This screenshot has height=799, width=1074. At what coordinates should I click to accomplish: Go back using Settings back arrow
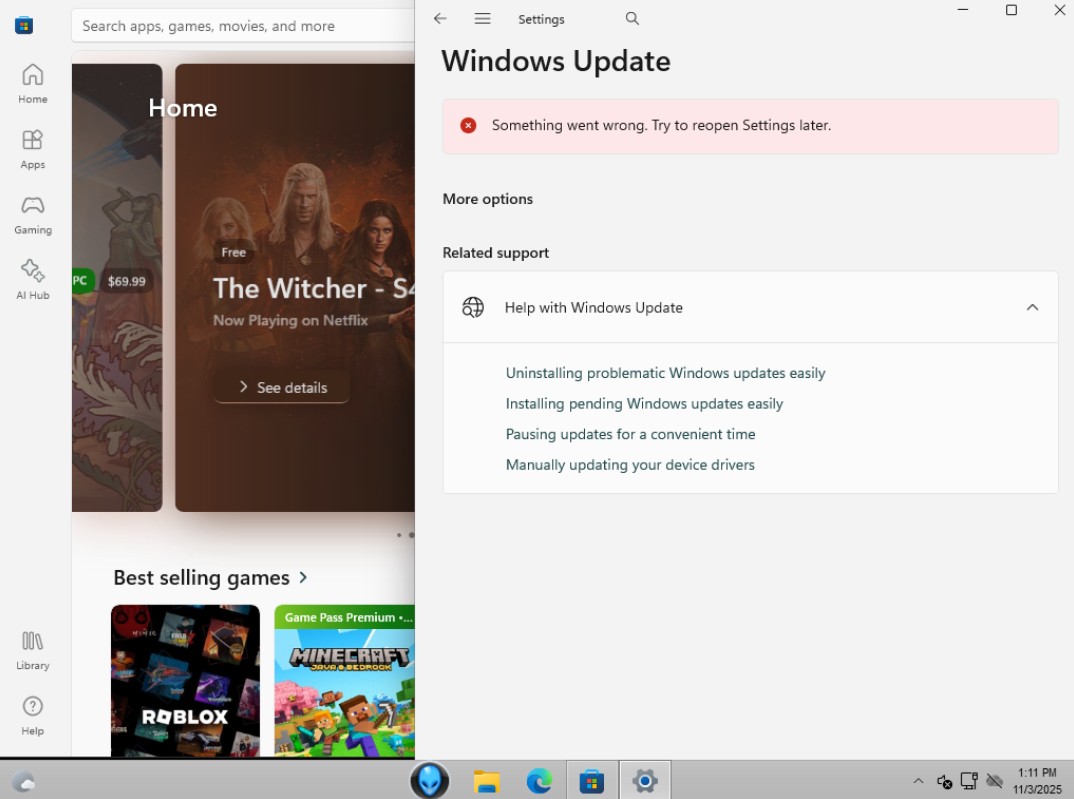(x=440, y=18)
